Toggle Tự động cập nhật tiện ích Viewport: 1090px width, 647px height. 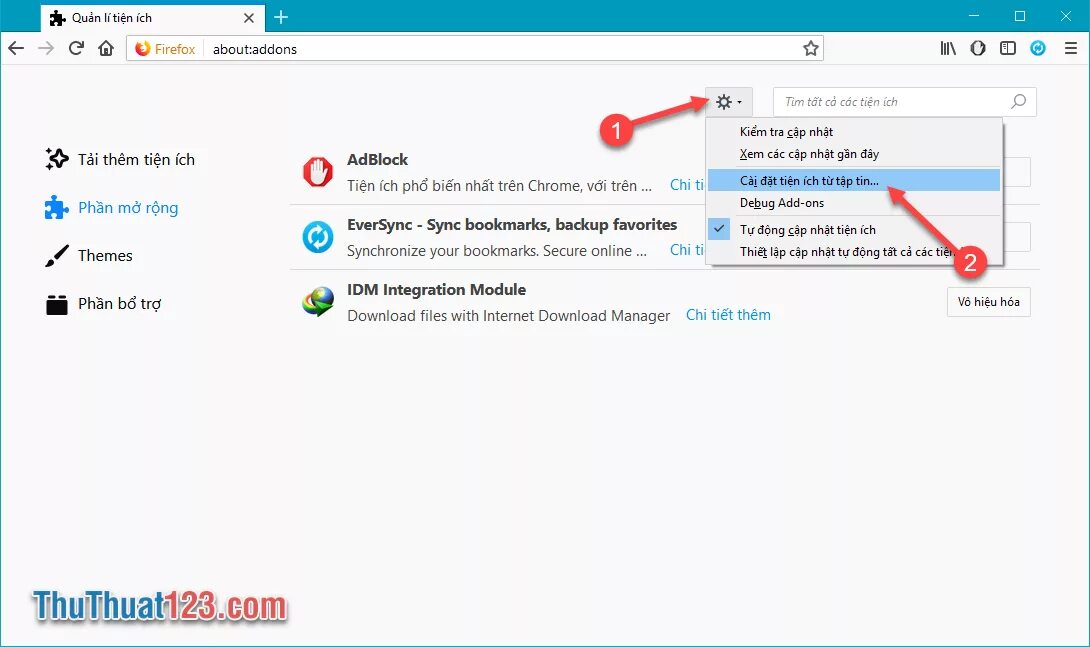[854, 229]
